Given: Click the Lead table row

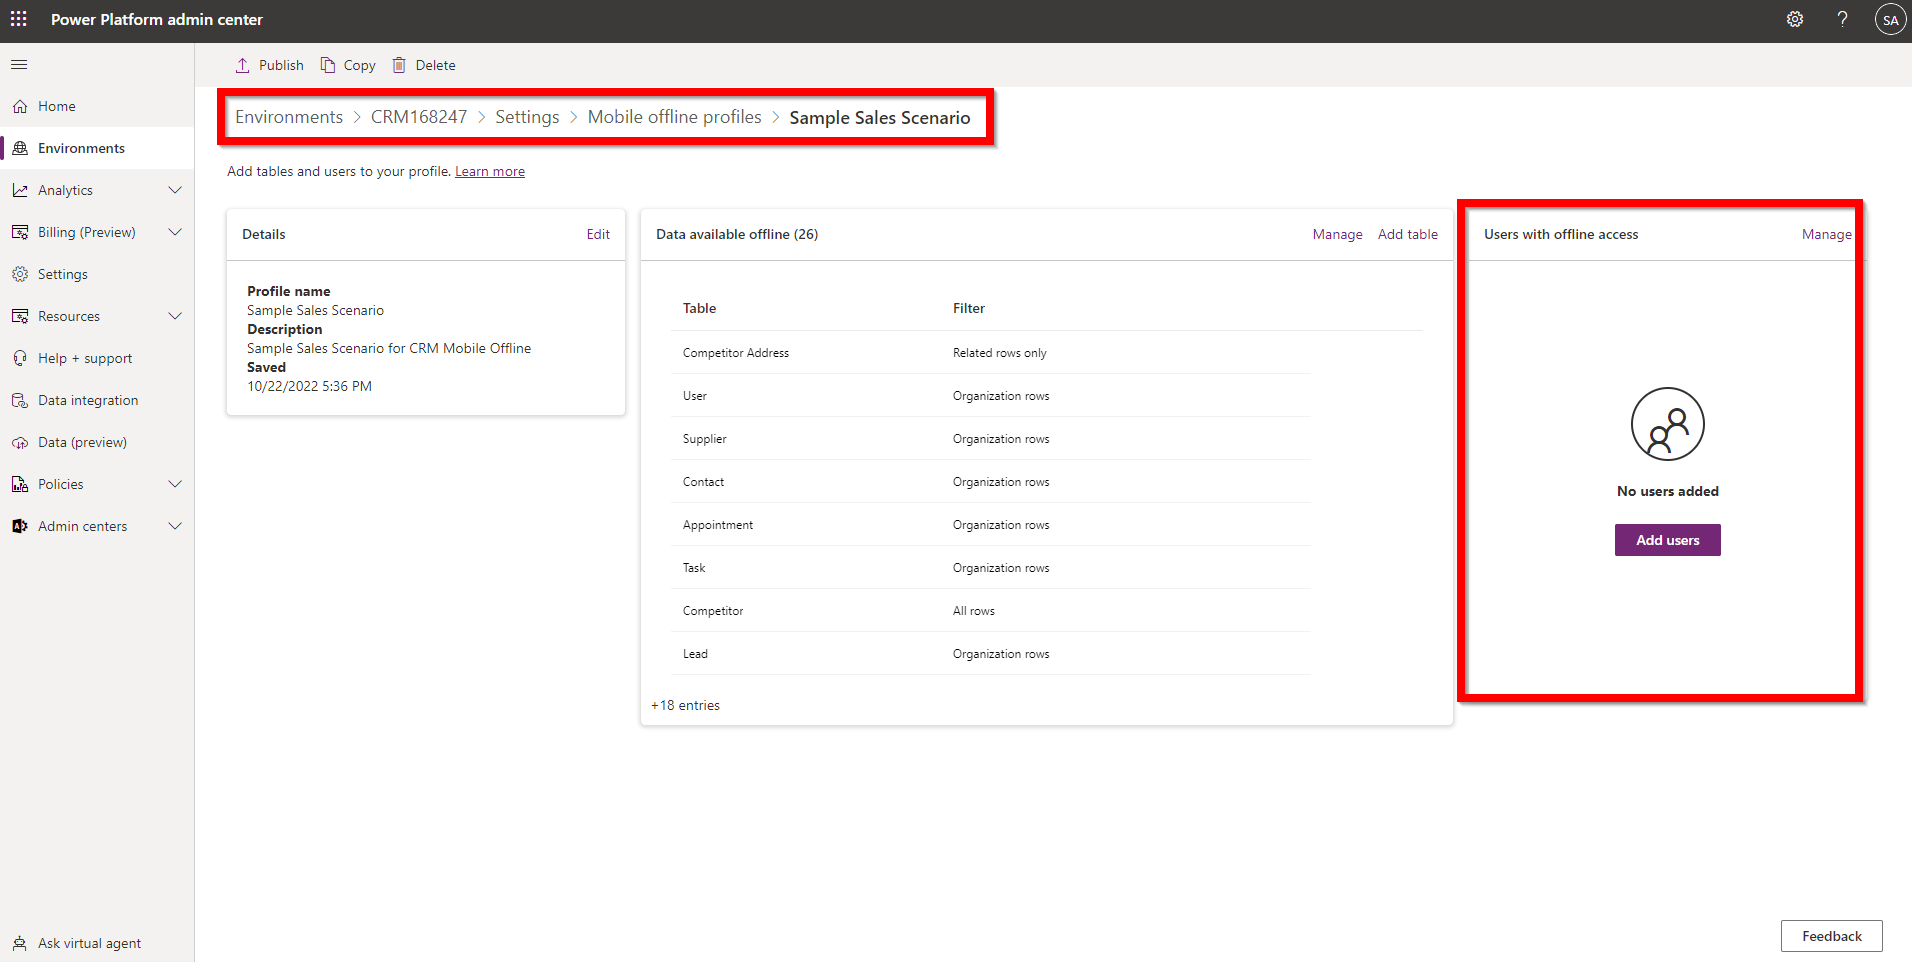Looking at the screenshot, I should click(x=991, y=653).
